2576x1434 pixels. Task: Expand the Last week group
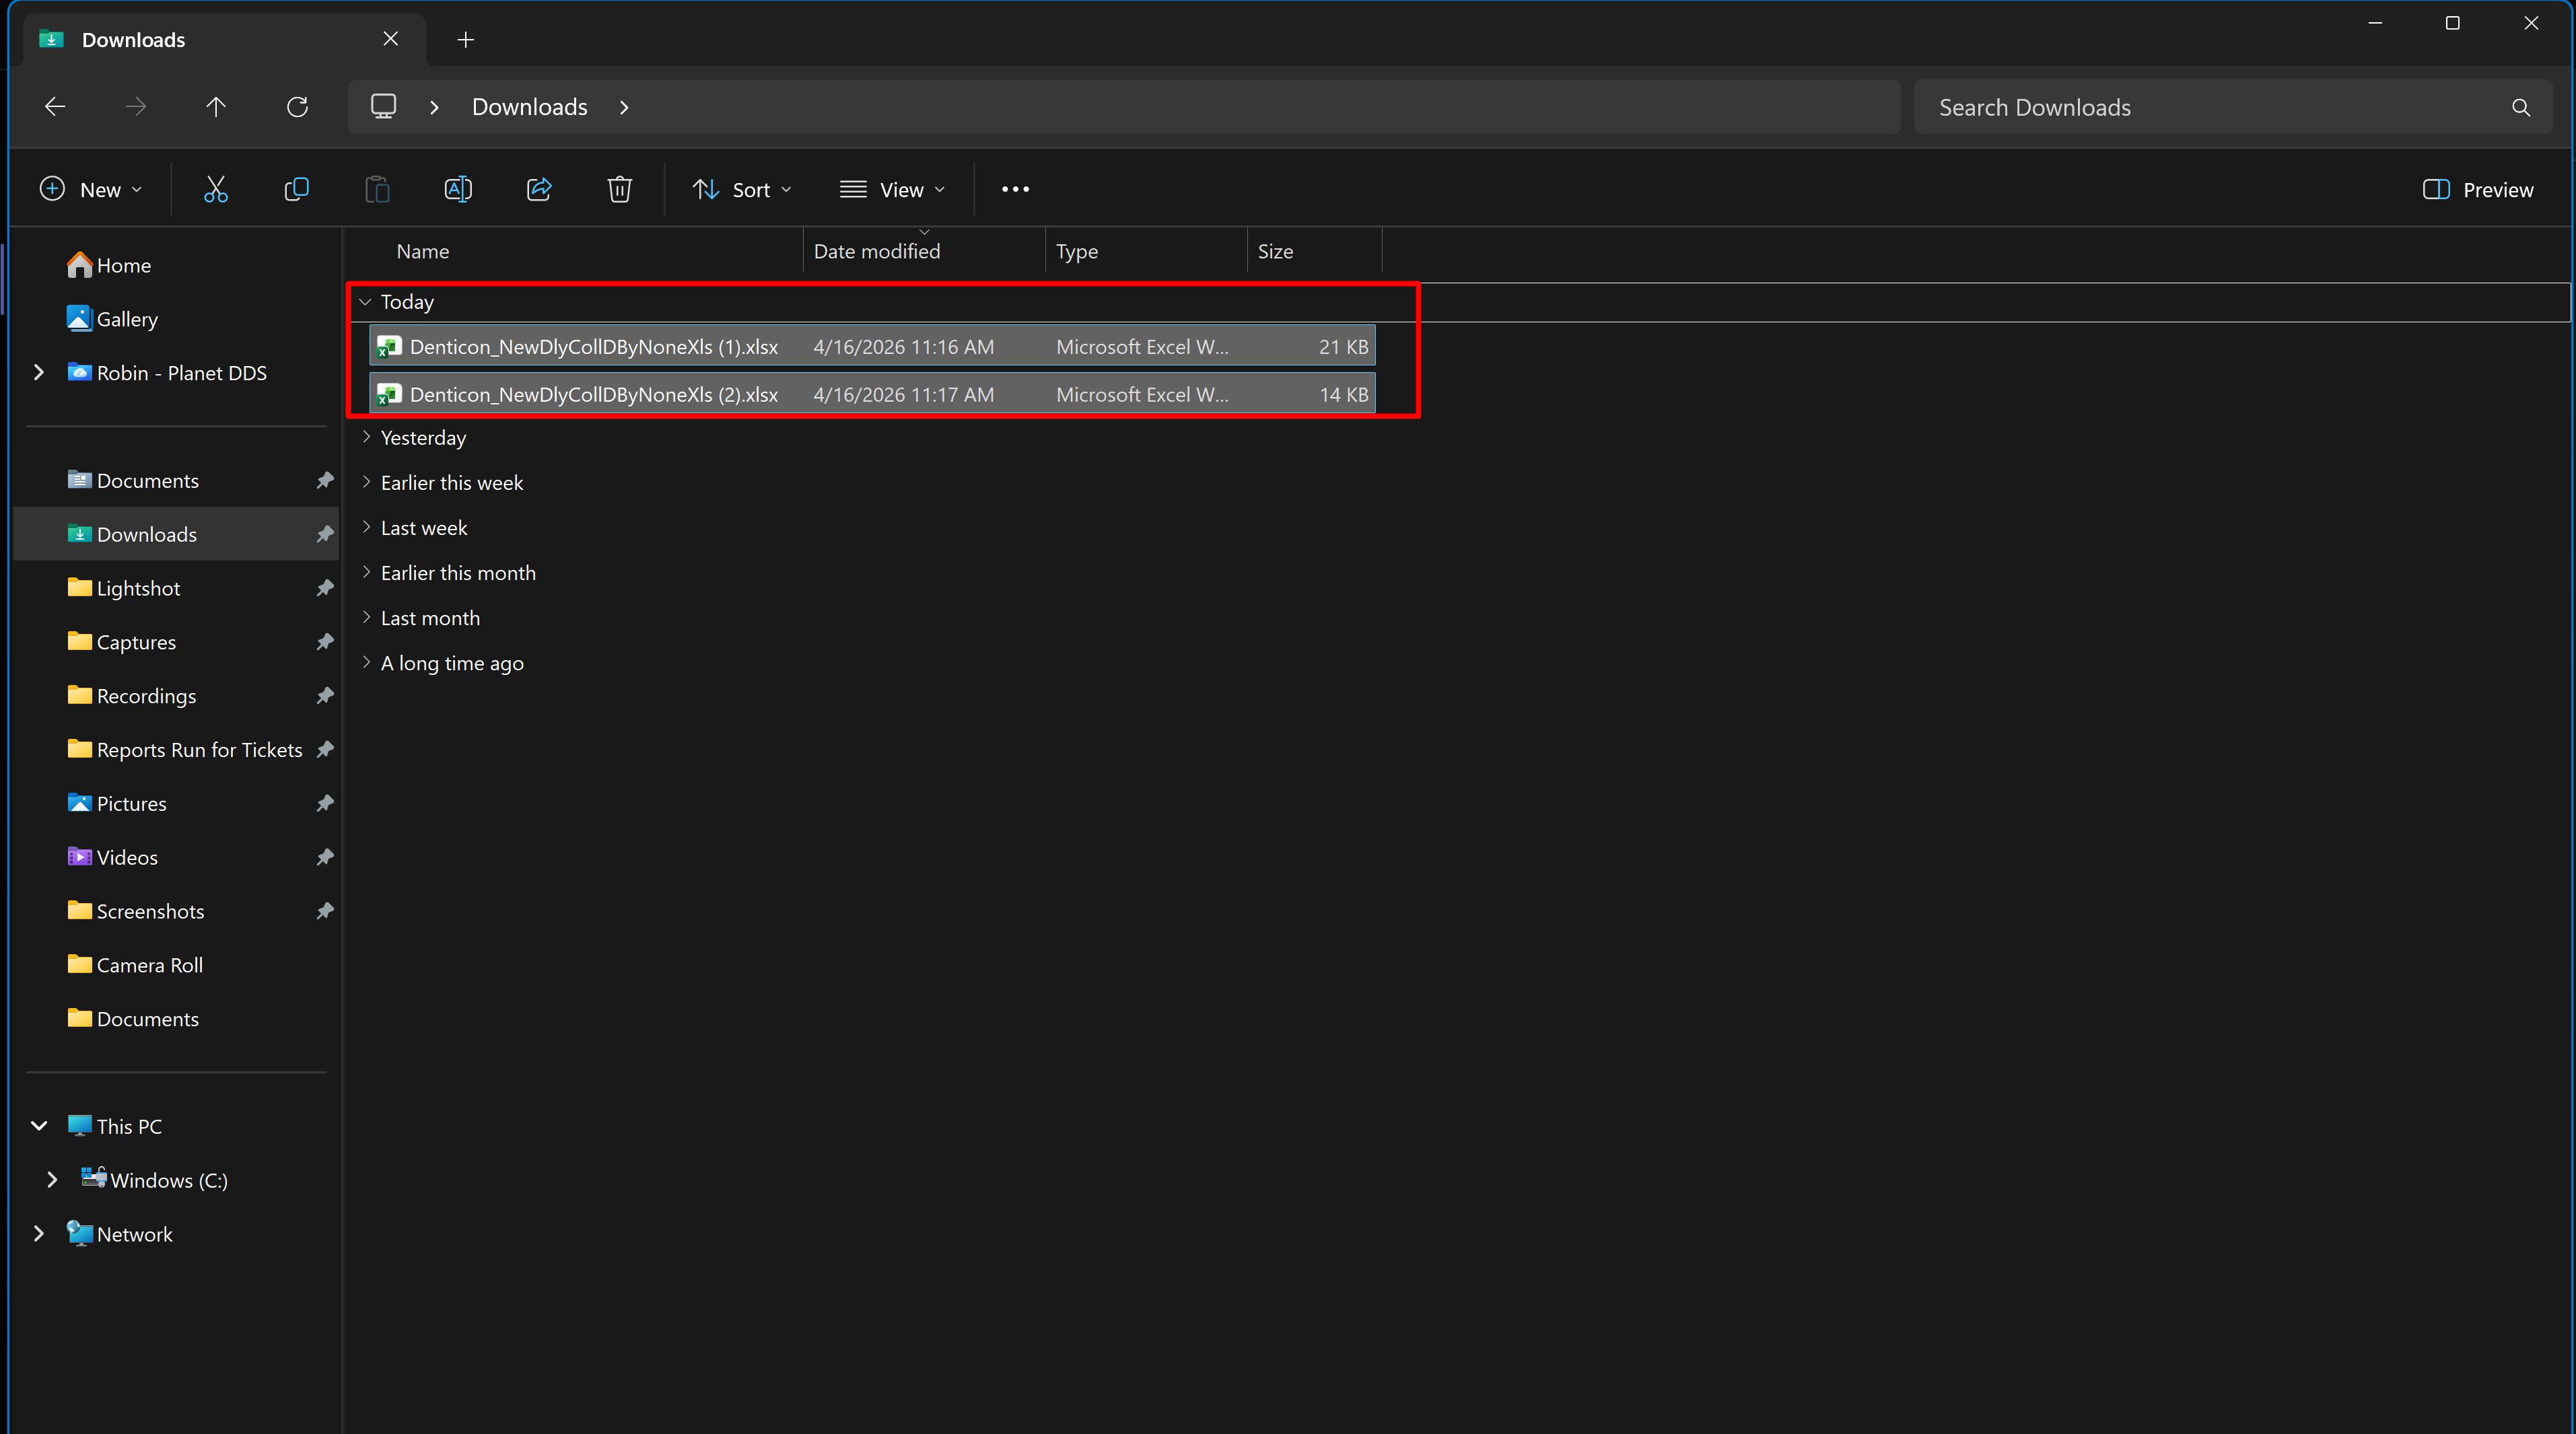click(x=366, y=527)
